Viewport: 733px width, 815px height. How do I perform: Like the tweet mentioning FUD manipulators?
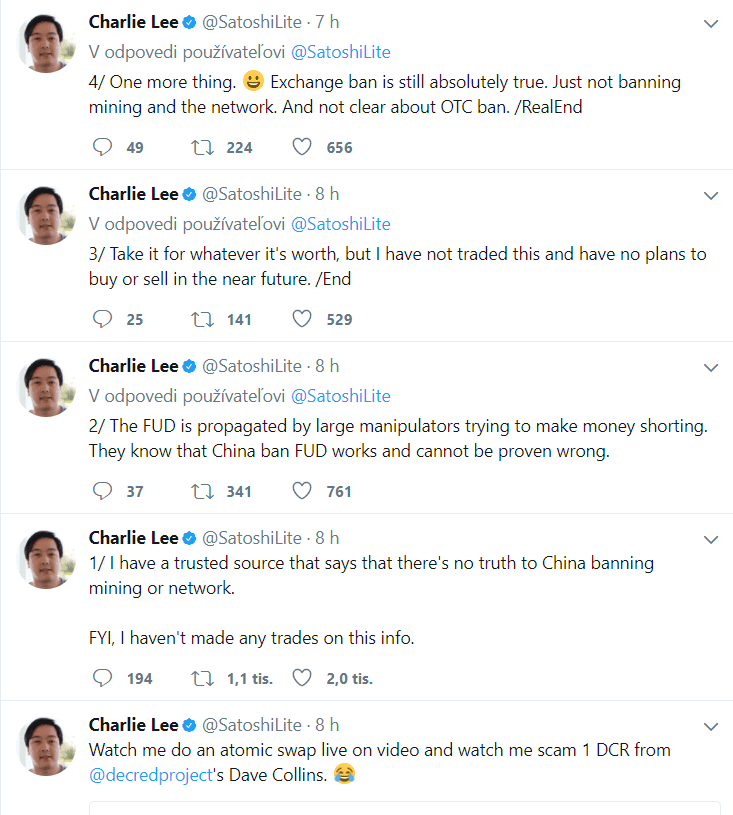(x=301, y=491)
